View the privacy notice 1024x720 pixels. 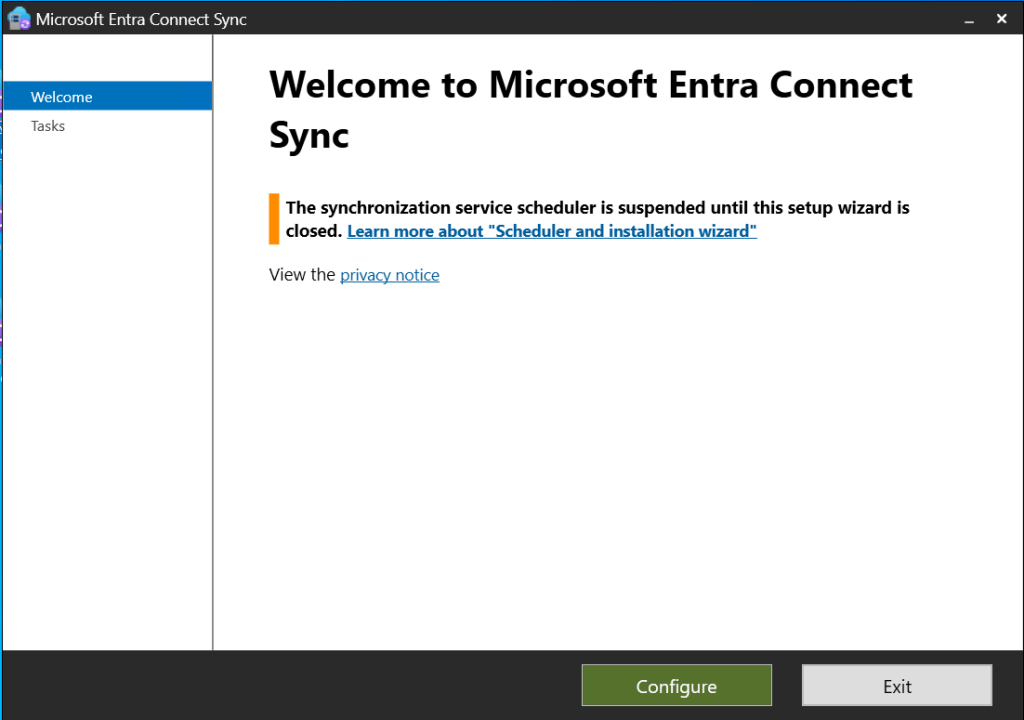click(x=389, y=274)
